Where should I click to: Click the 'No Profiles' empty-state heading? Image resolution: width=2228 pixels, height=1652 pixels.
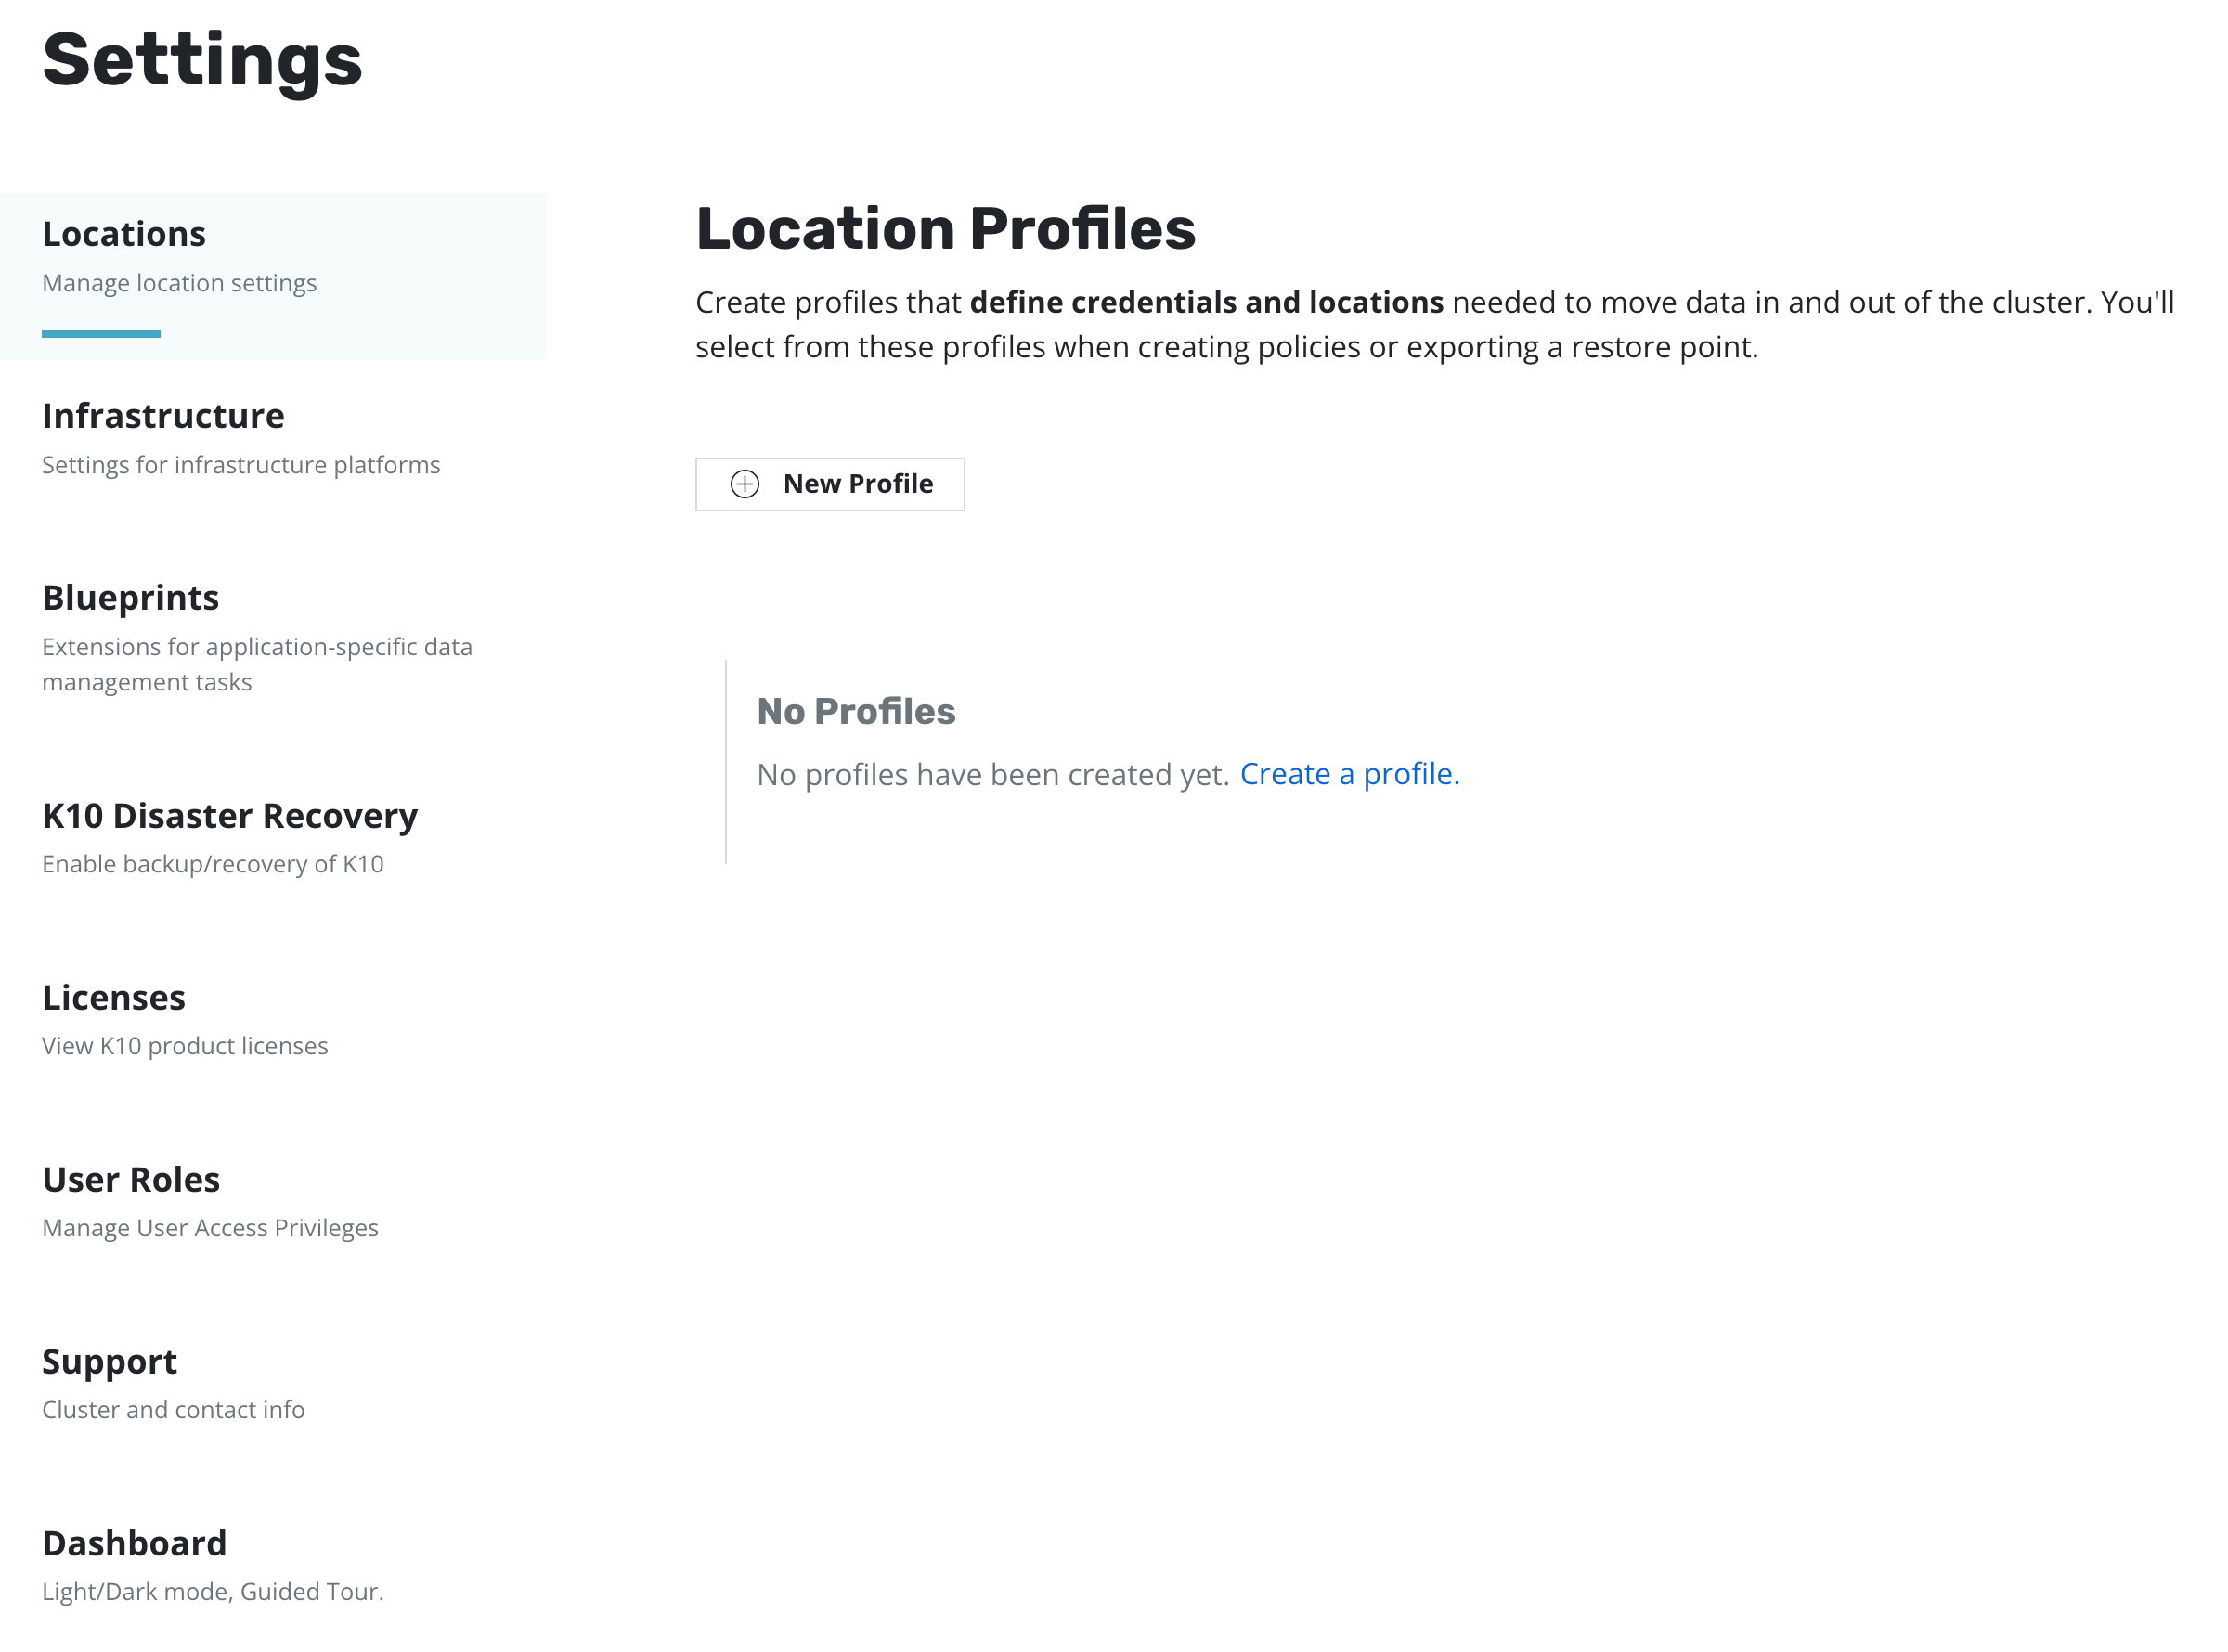(x=855, y=711)
